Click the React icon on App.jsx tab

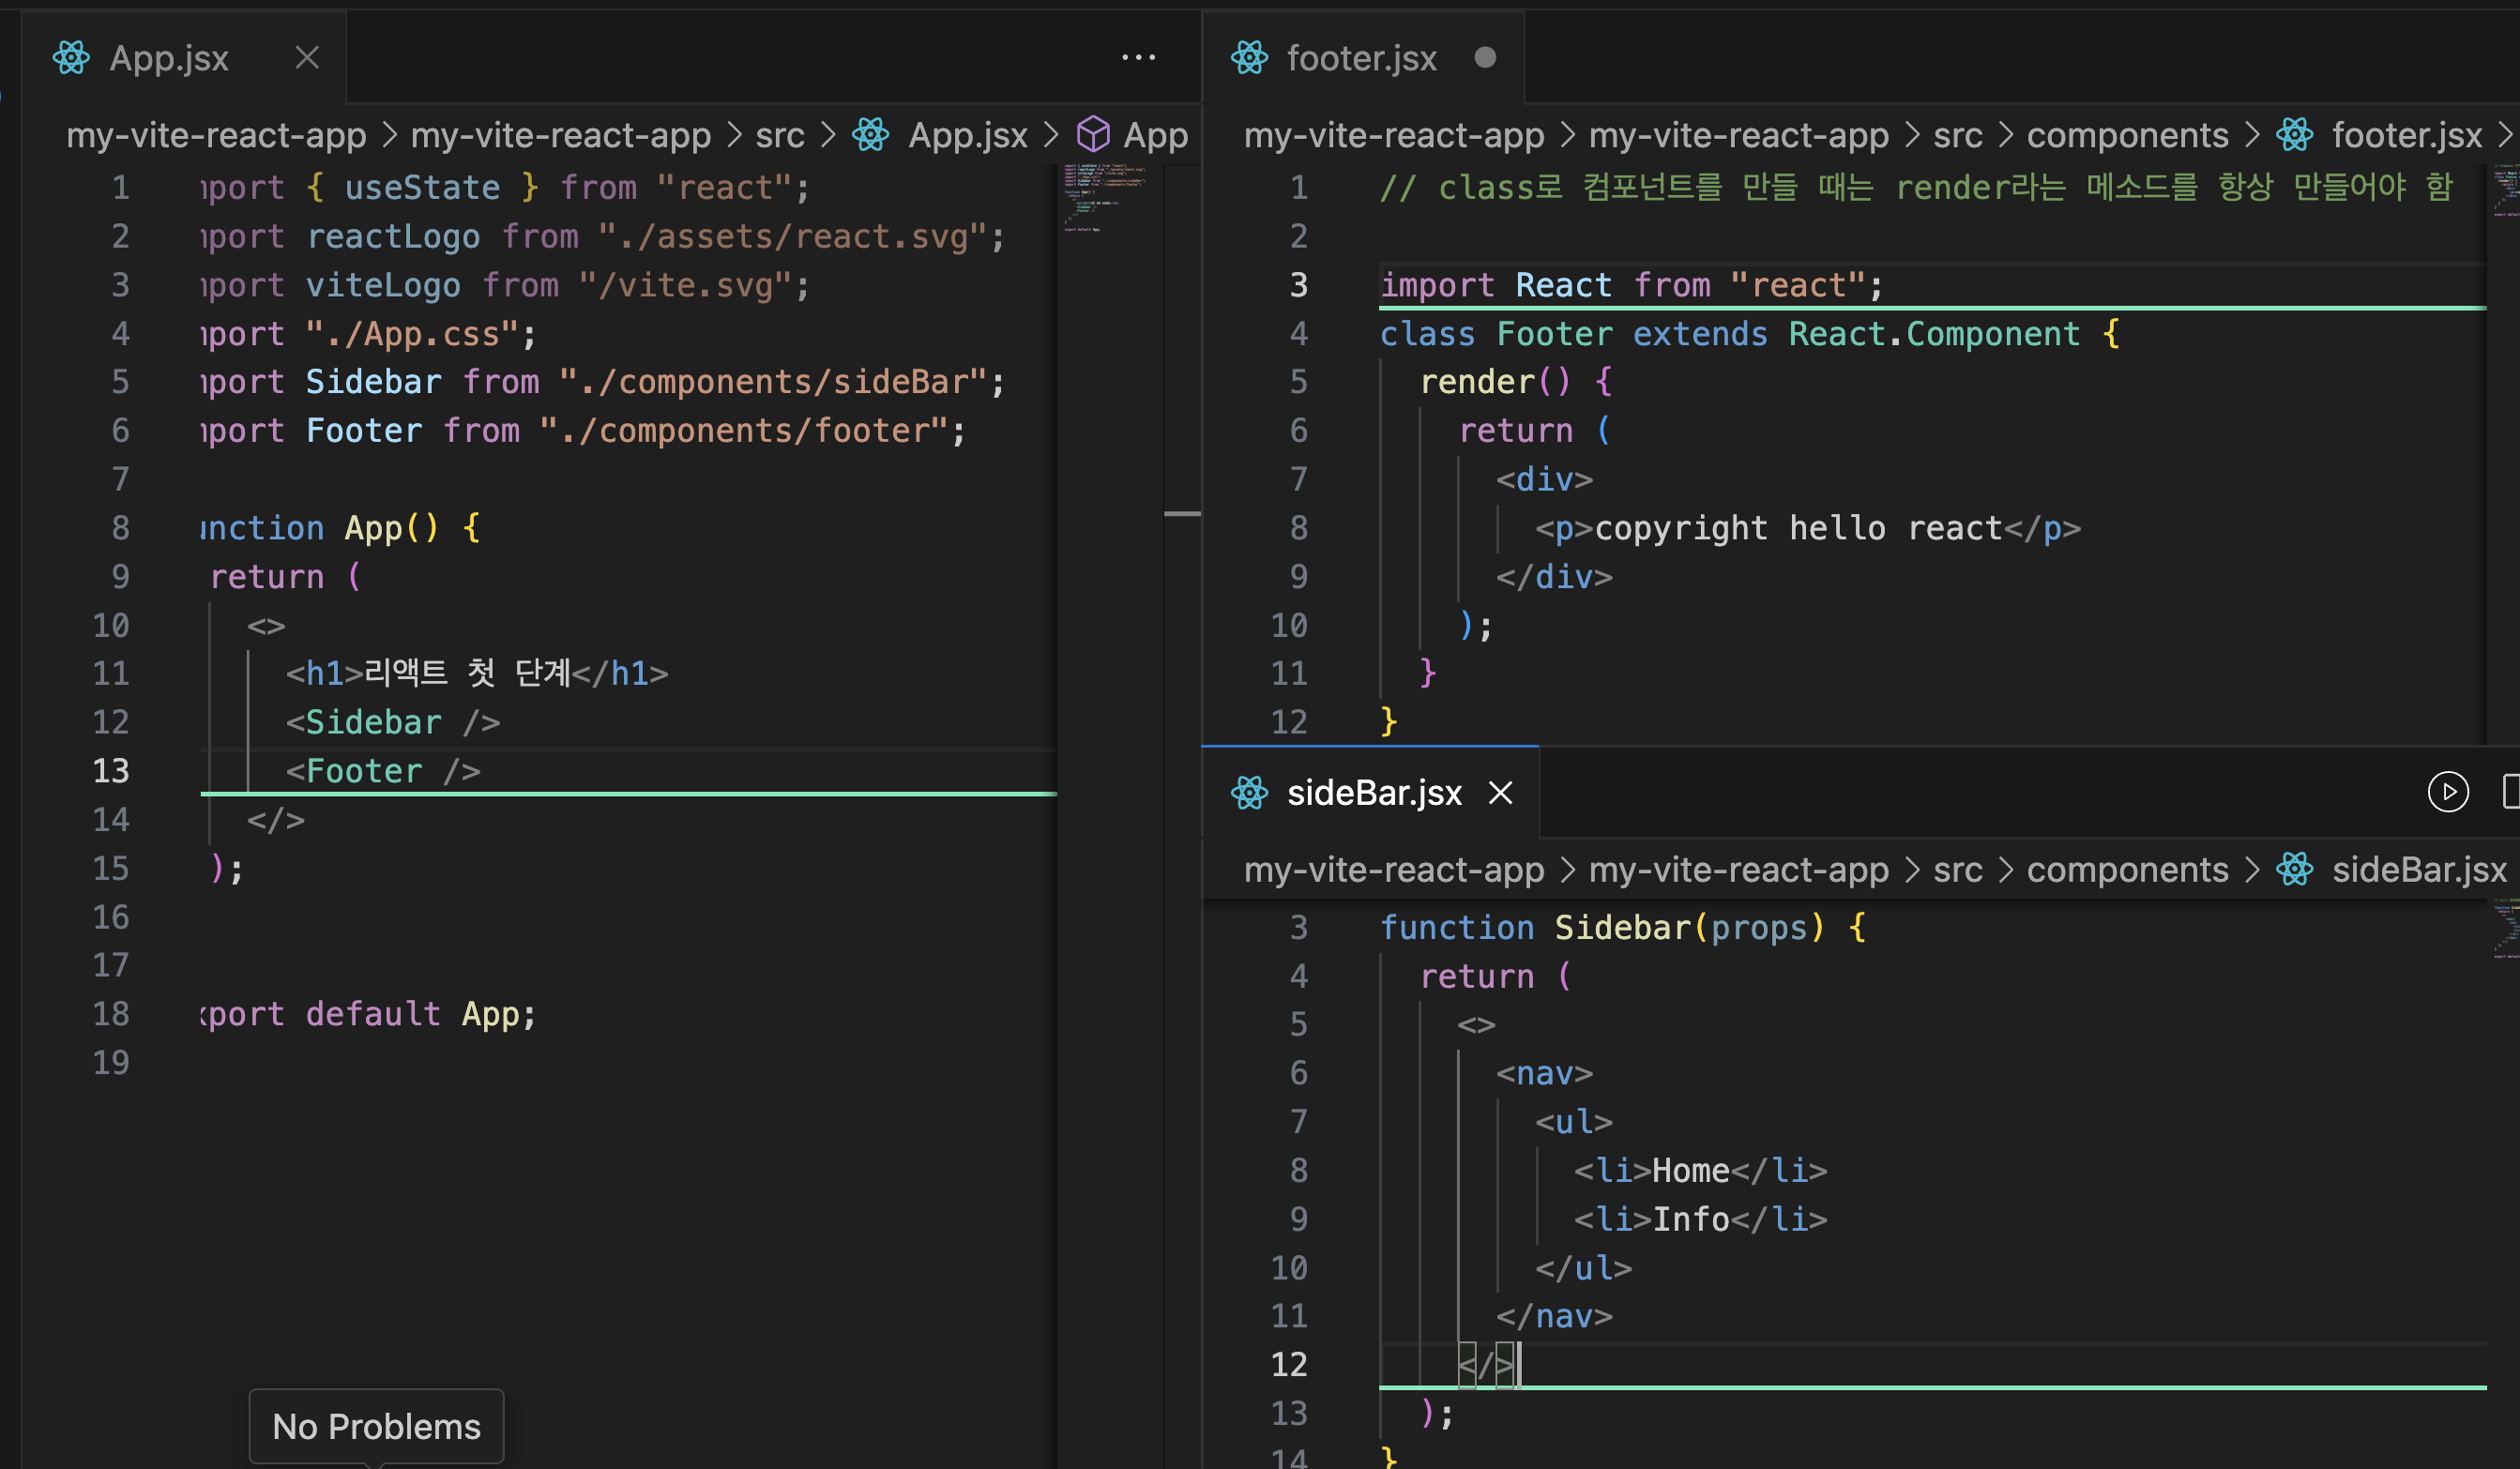pos(71,58)
